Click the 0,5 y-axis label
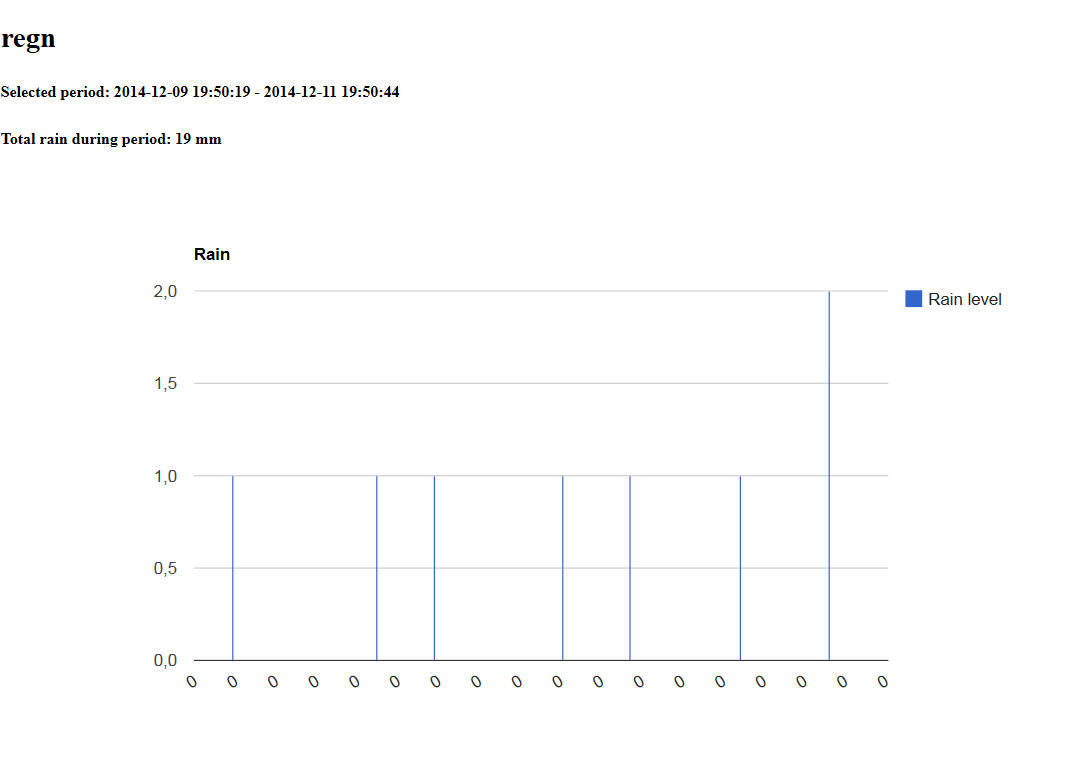The height and width of the screenshot is (763, 1091). click(x=165, y=568)
